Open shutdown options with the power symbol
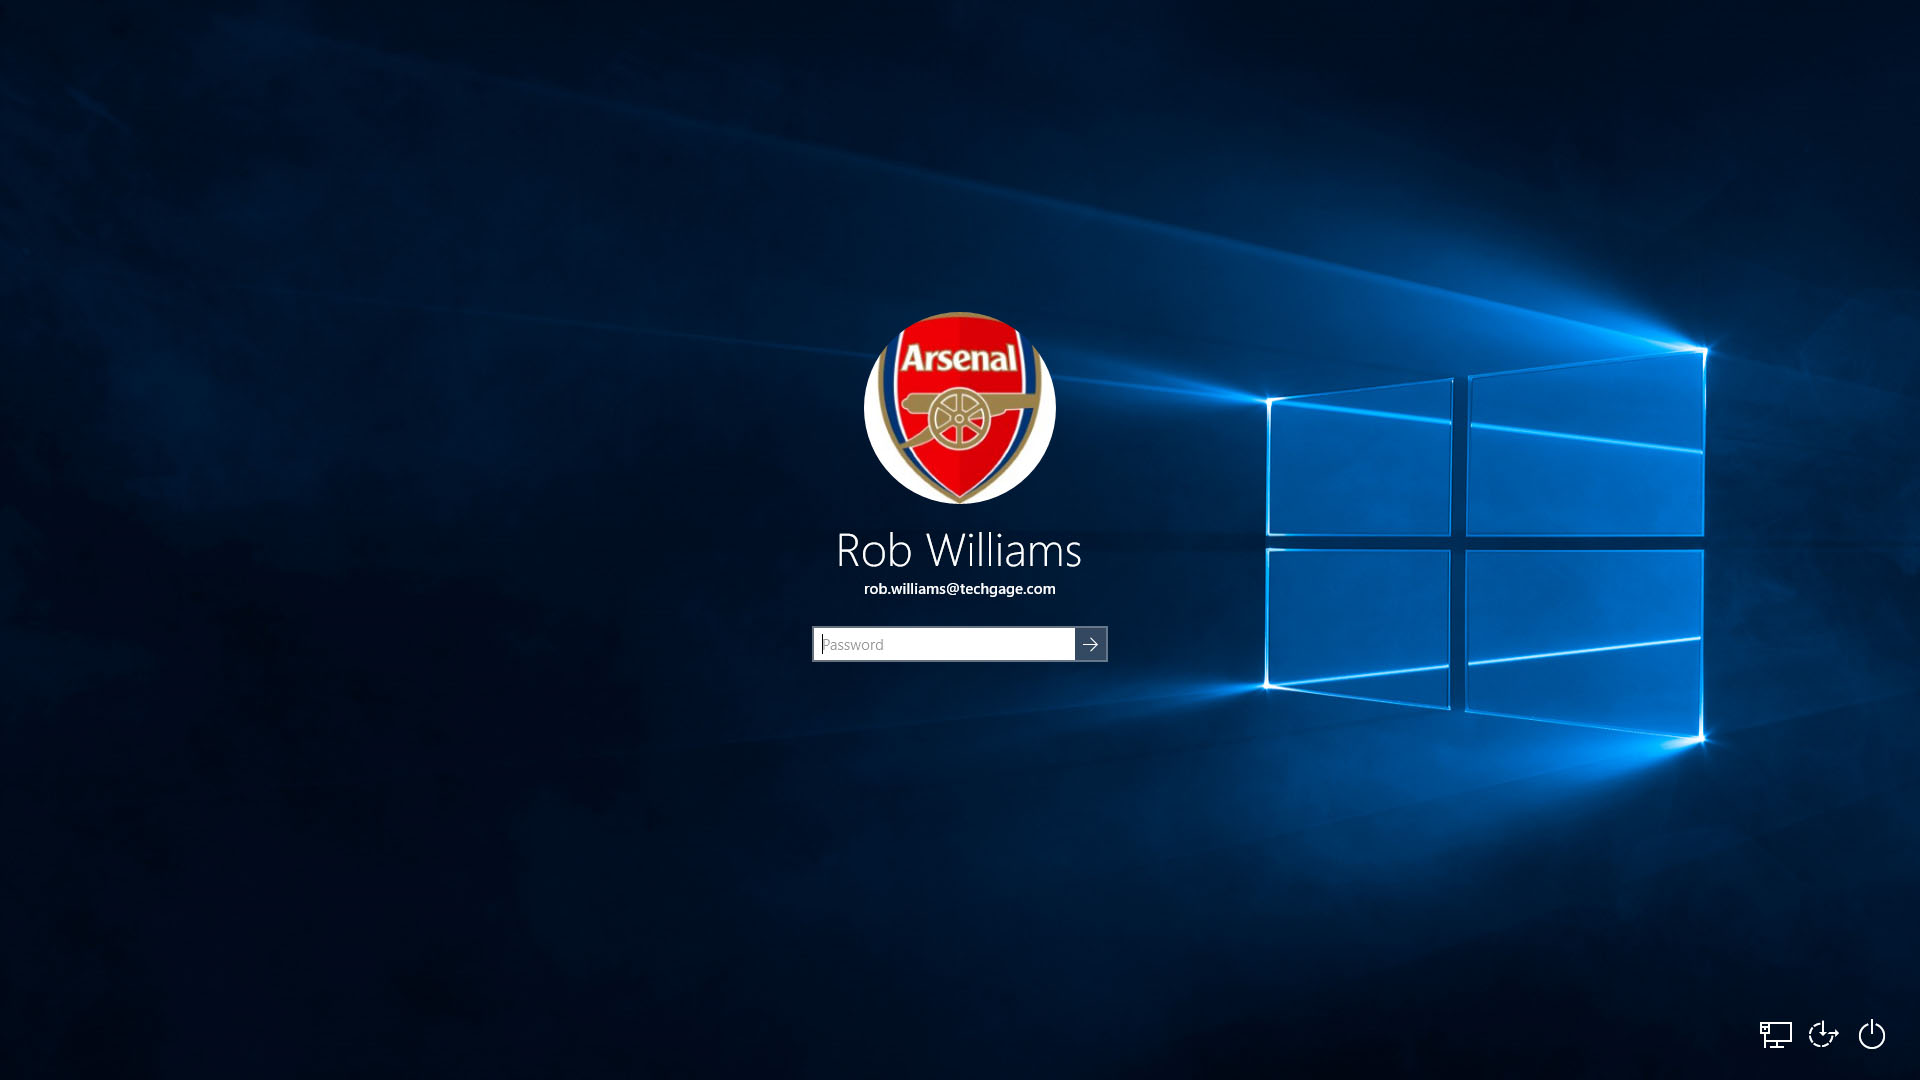 pos(1872,1035)
